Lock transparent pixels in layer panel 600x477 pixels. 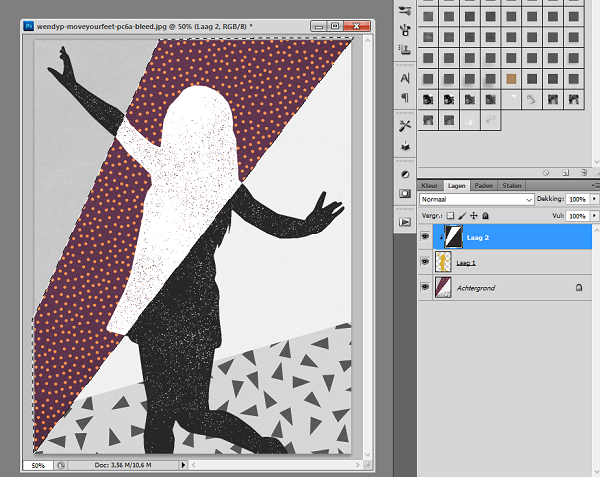(x=451, y=215)
